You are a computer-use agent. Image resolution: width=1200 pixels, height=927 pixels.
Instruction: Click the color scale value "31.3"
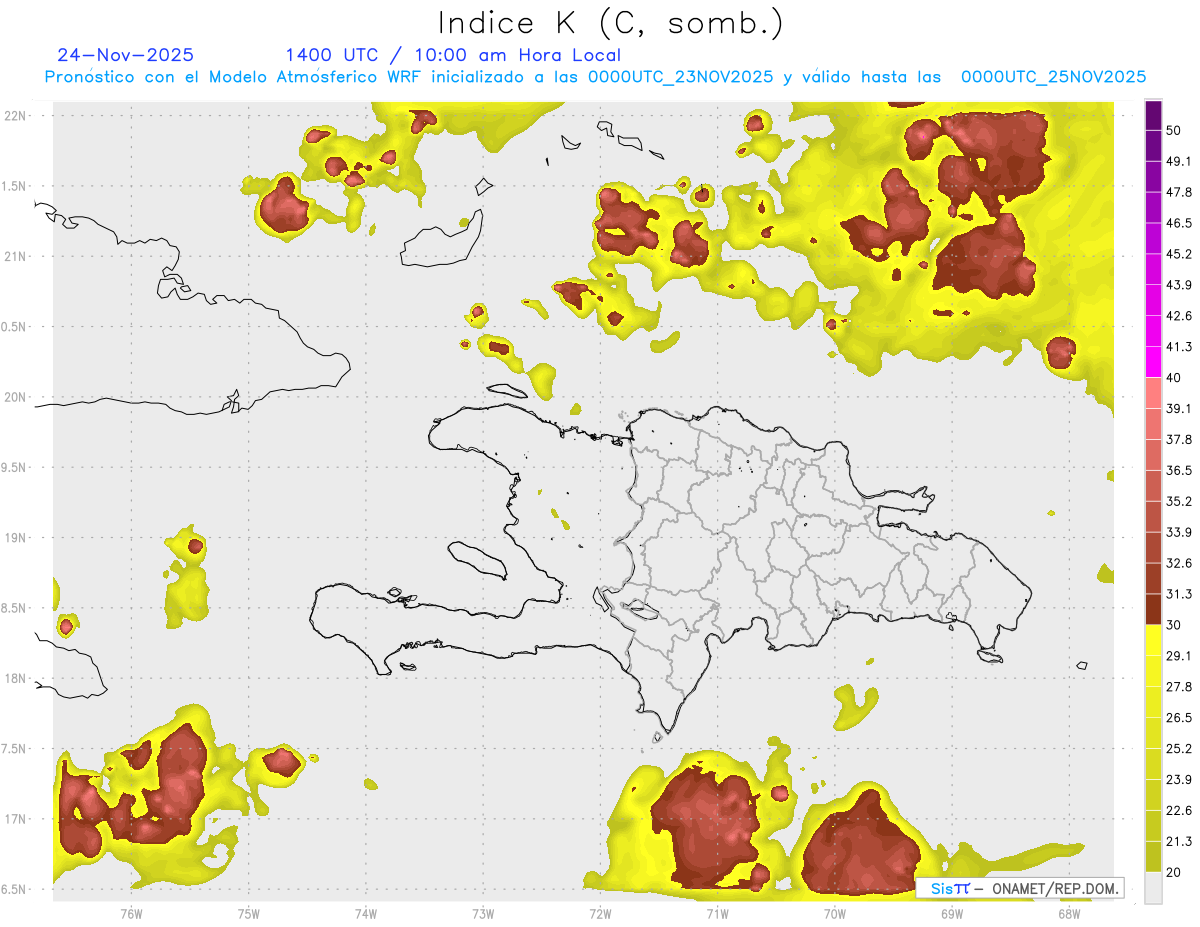(x=1178, y=594)
